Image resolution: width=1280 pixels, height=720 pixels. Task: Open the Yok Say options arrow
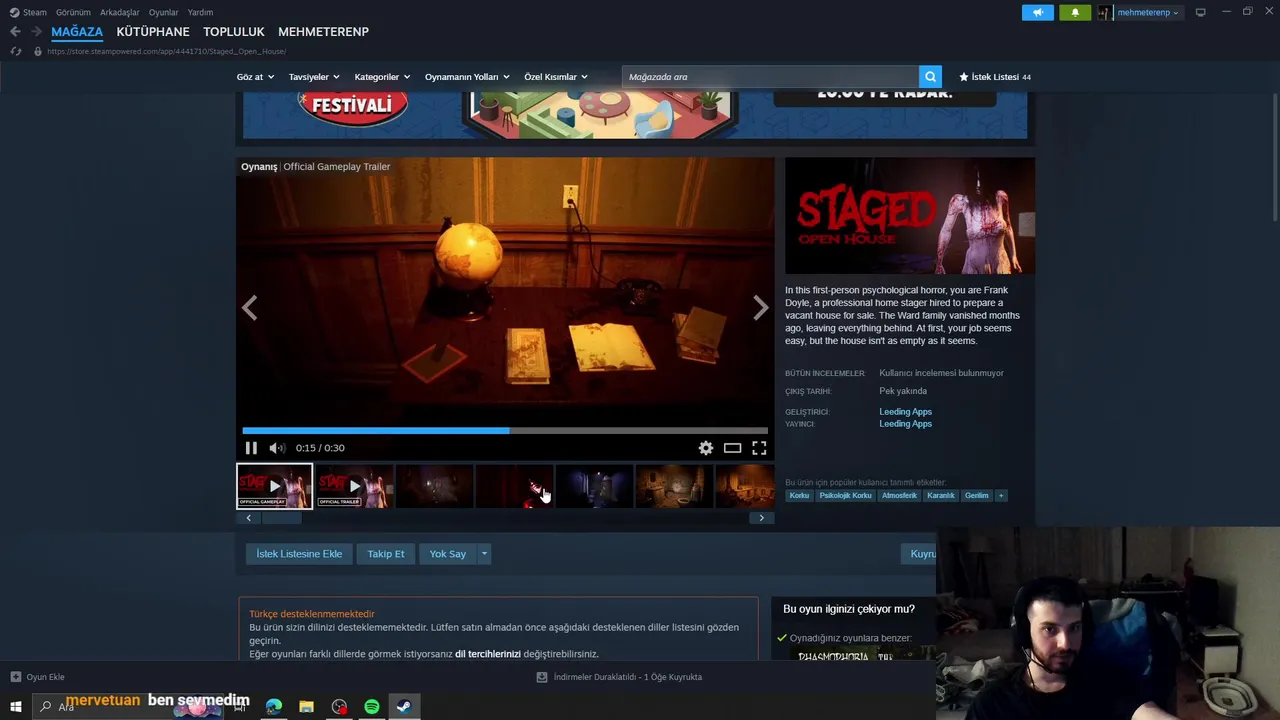[484, 554]
